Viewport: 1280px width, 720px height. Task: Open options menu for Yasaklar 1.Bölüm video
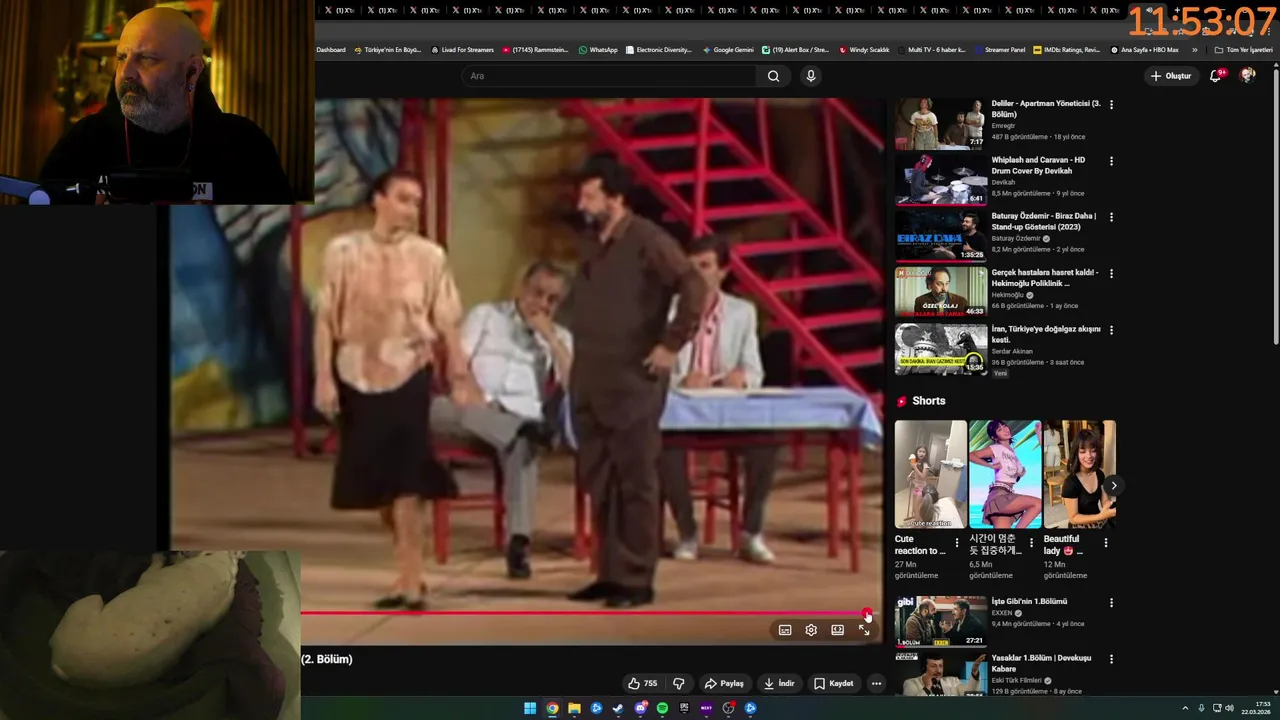click(1111, 659)
